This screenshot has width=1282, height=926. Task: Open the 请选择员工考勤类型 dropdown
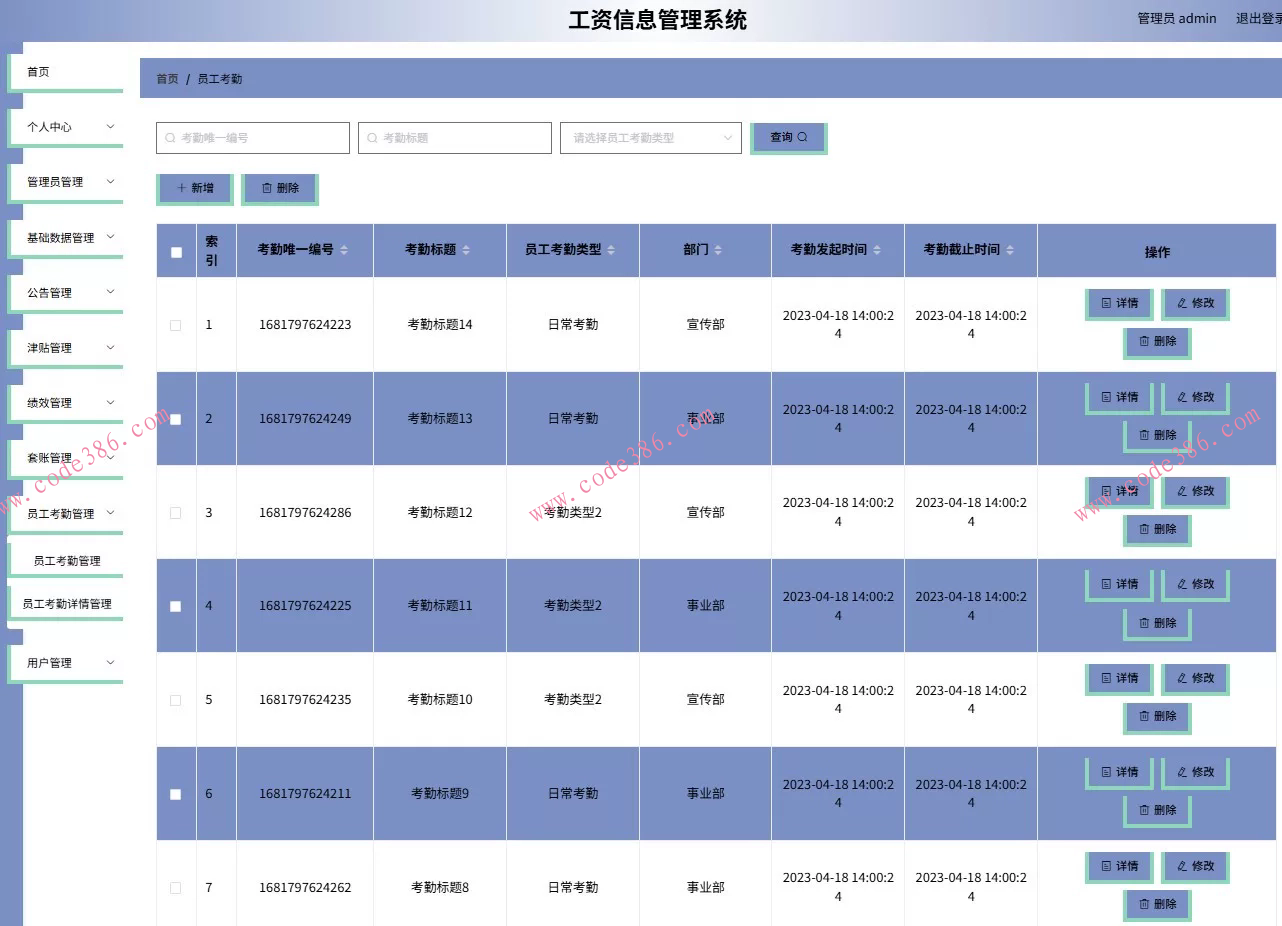[651, 138]
